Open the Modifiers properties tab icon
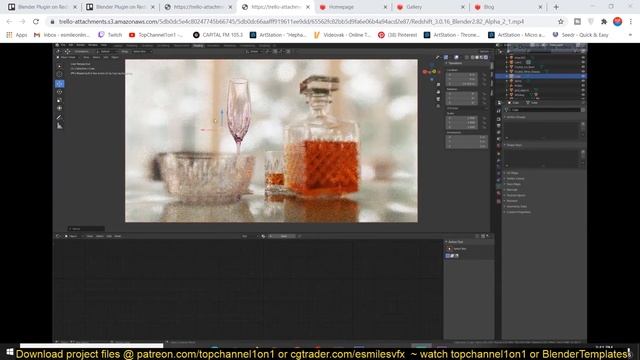This screenshot has height=360, width=640. [x=499, y=160]
